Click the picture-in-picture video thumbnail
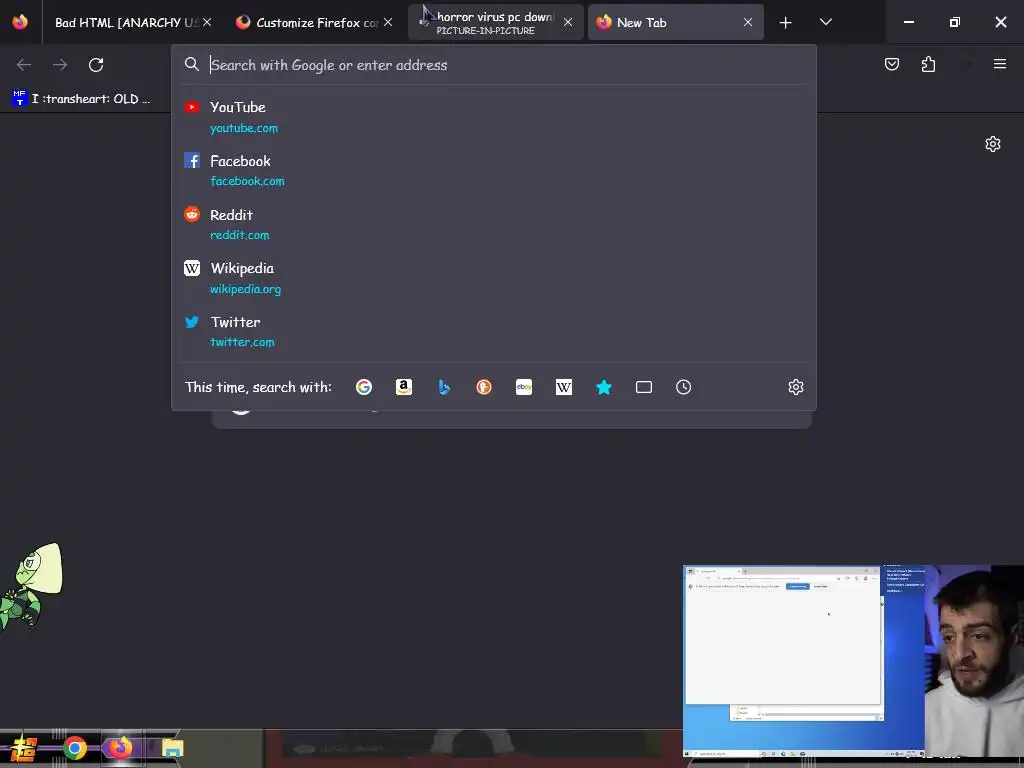1024x768 pixels. [x=853, y=661]
